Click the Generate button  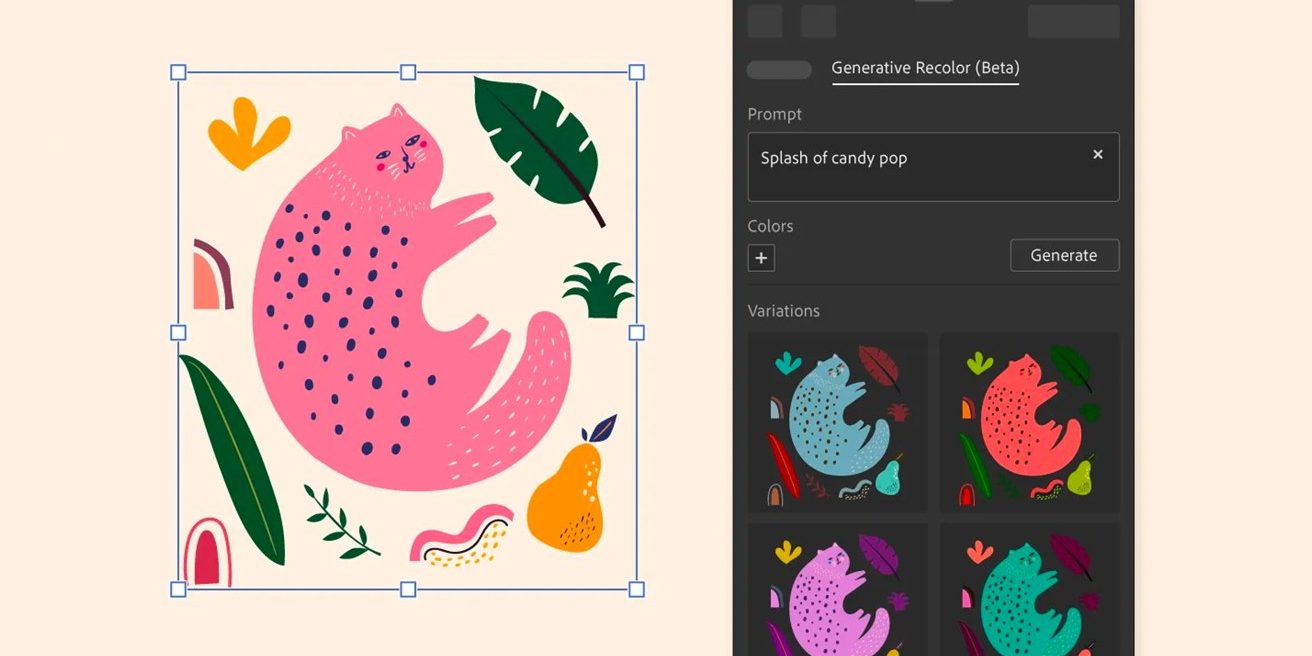[1064, 255]
